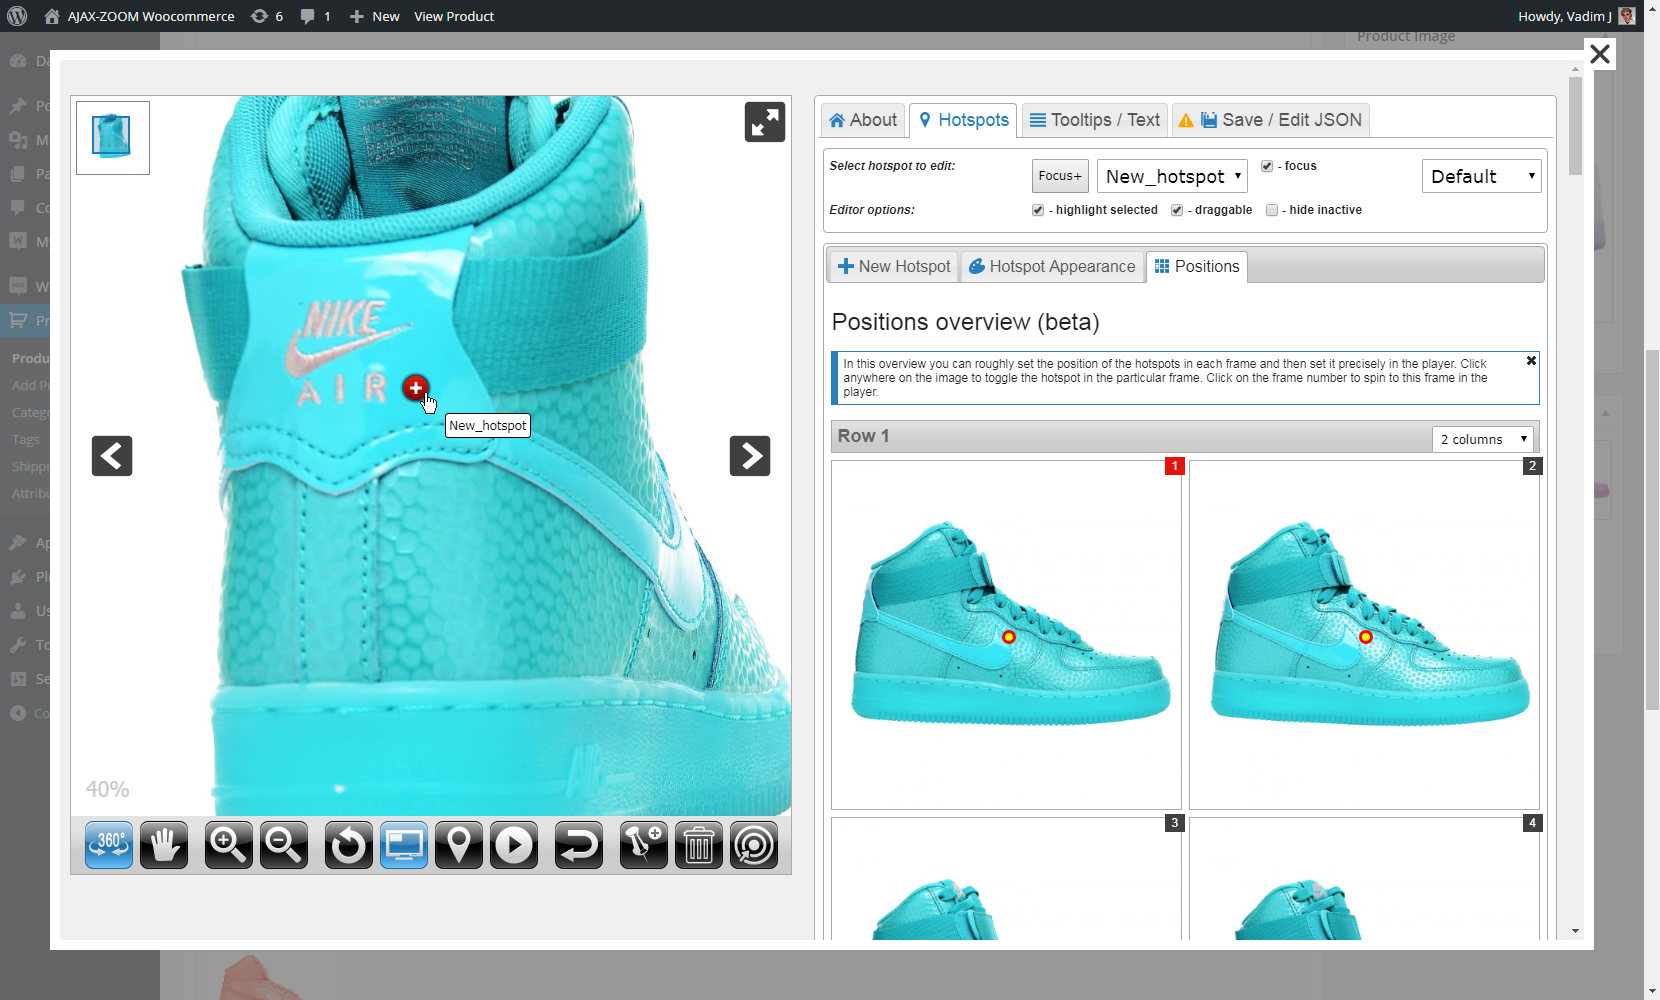The image size is (1660, 1000).
Task: Open the Hotspot Appearance subtab
Action: (1052, 267)
